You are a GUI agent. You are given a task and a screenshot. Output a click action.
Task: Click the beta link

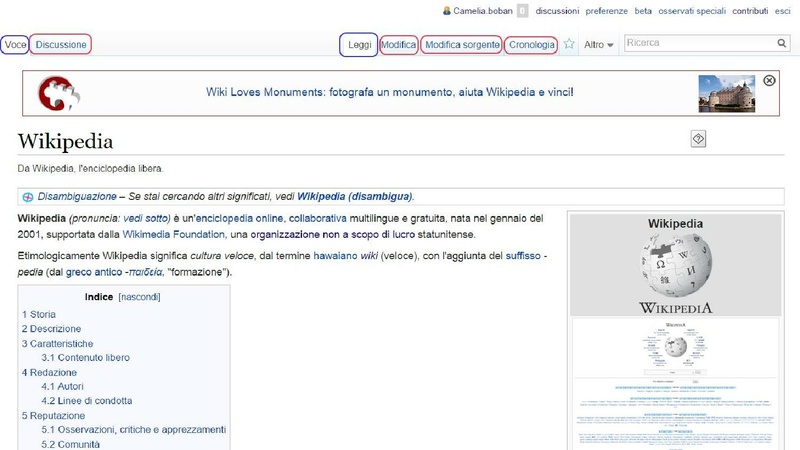tap(643, 11)
